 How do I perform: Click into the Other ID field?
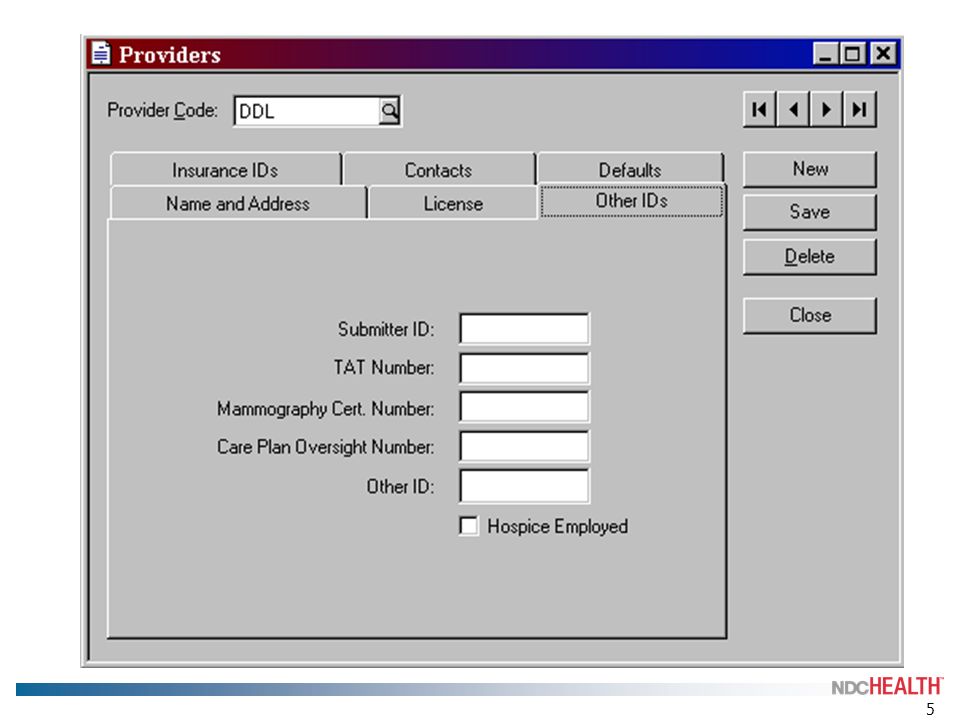click(x=524, y=486)
